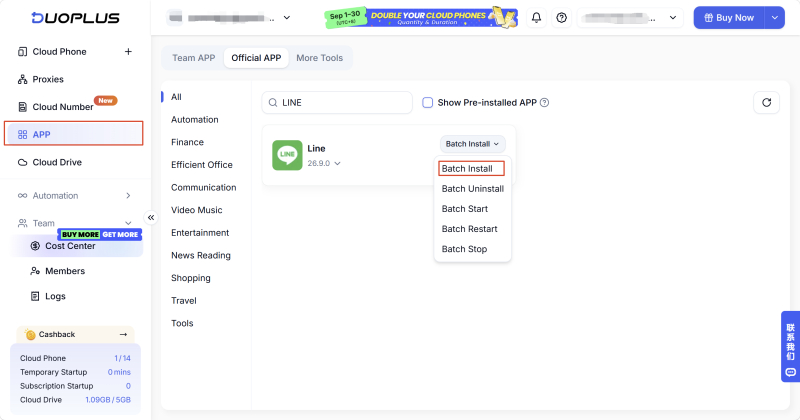Open the Cloud Number section

tap(56, 107)
